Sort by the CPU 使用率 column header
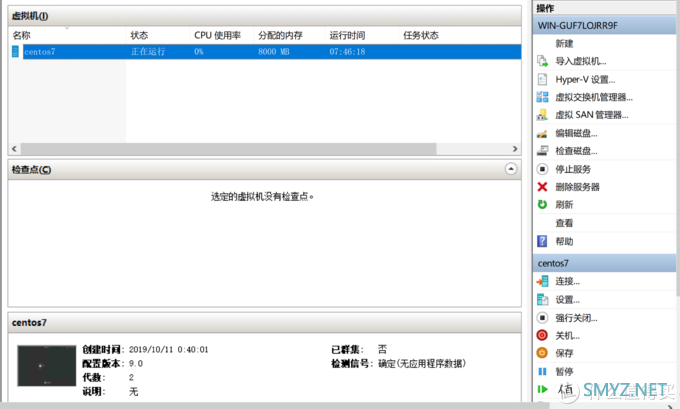Image resolution: width=680 pixels, height=409 pixels. [222, 35]
